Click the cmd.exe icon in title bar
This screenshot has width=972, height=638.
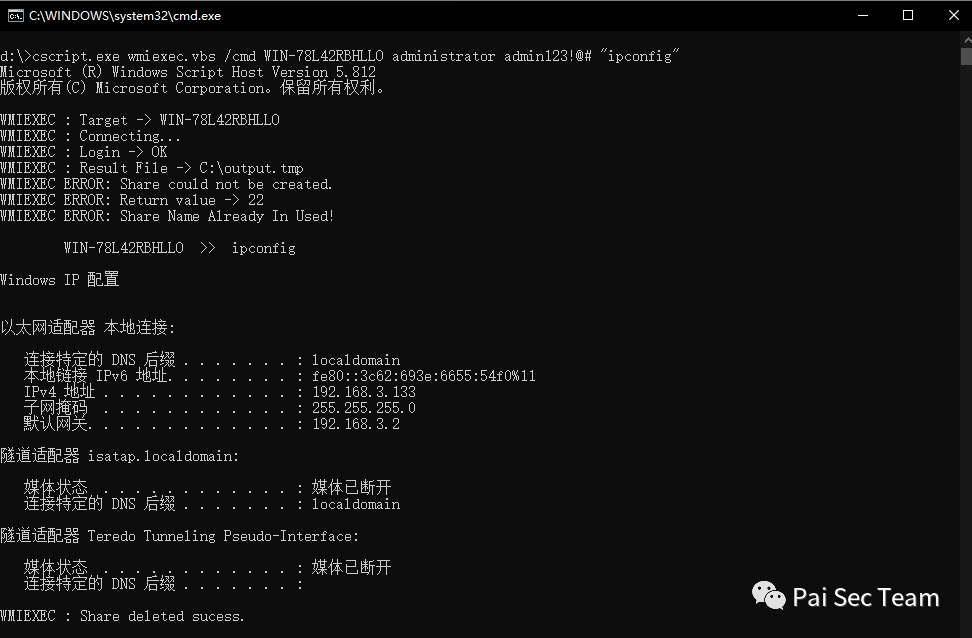point(15,16)
